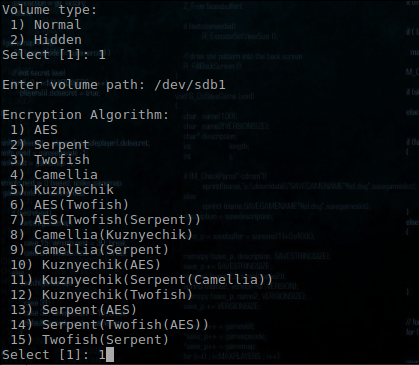Screen dimensions: 419x365
Task: Select AES(Twofish(Serpent)) cascade entry
Action: click(x=105, y=220)
